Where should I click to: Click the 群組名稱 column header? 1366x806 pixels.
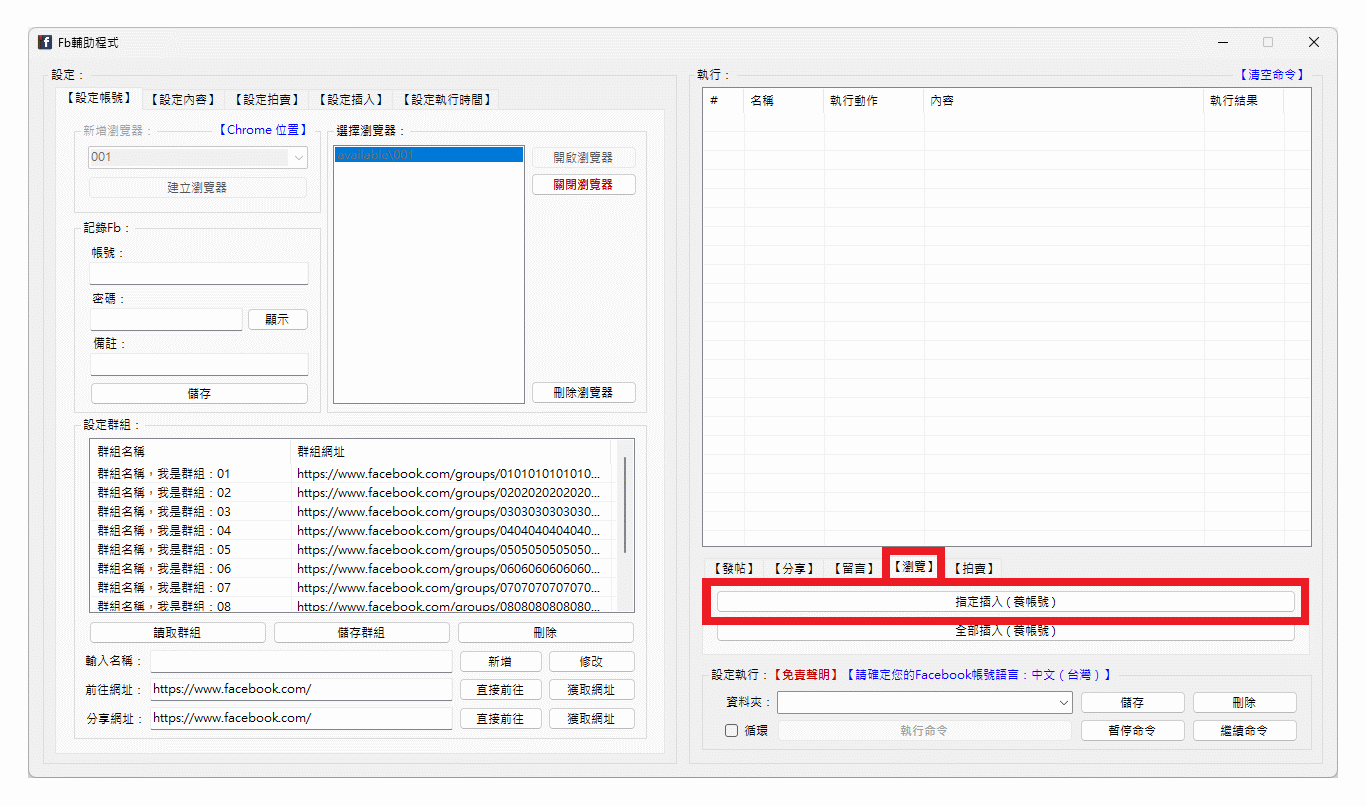pos(190,452)
